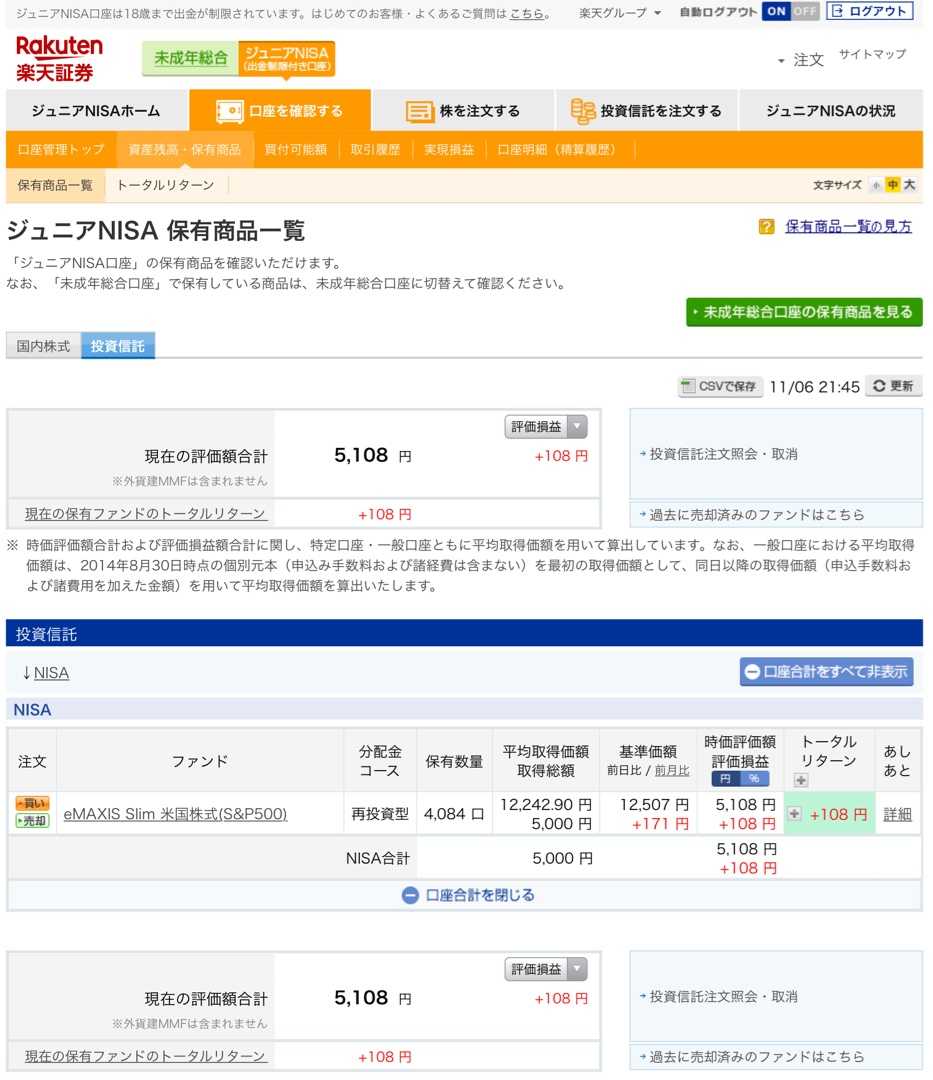Collapse with 口座合計を閉じる
The height and width of the screenshot is (1080, 933).
click(468, 895)
